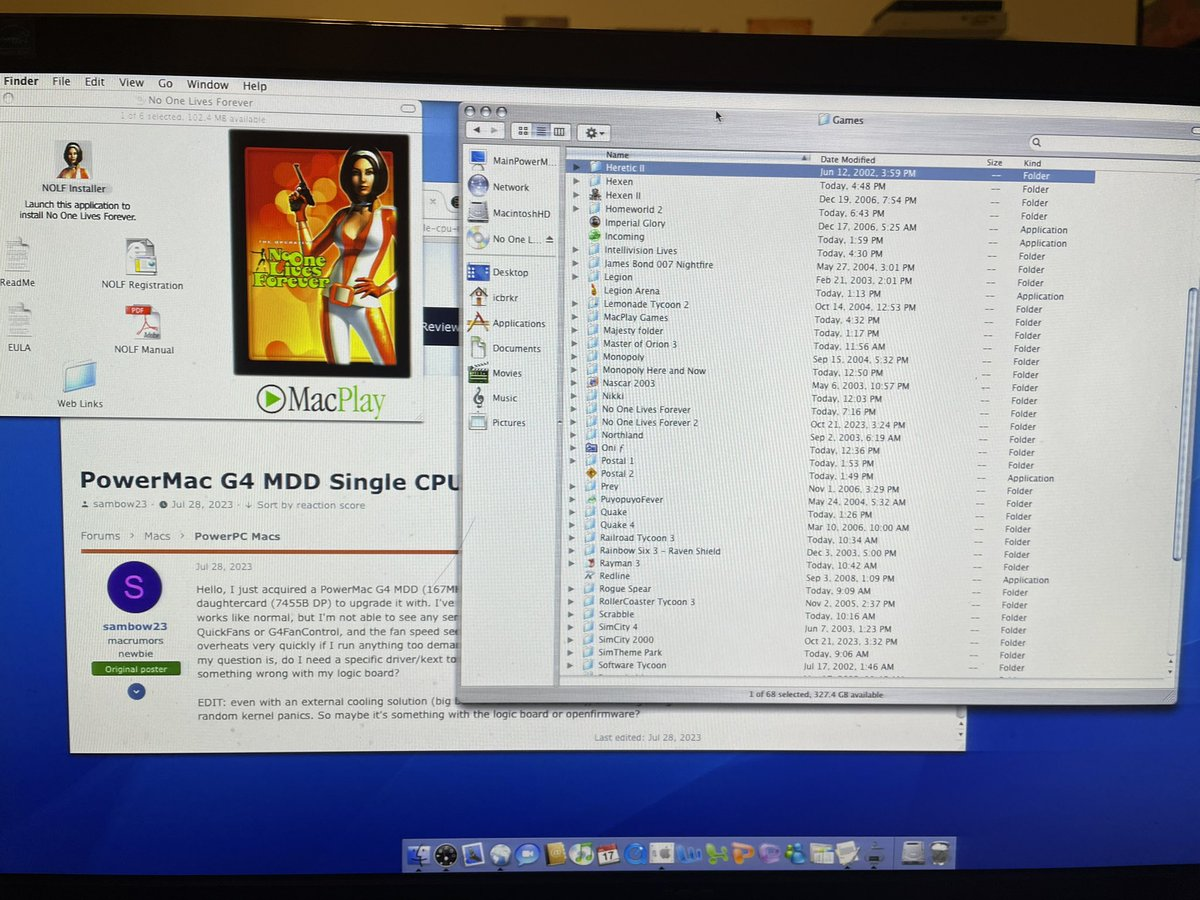
Task: Click the No One Lives Forever cover artwork
Action: tap(319, 253)
